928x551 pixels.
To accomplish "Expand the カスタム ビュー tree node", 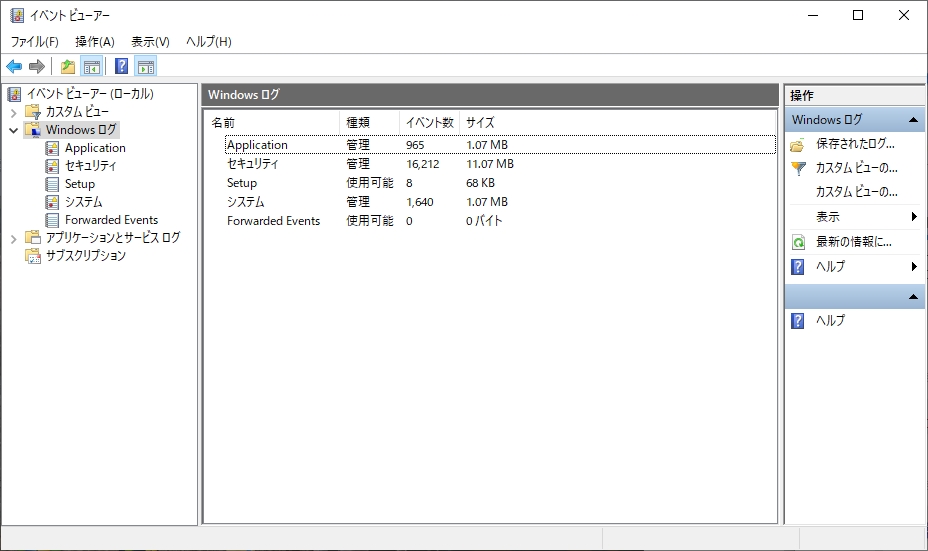I will (x=14, y=112).
